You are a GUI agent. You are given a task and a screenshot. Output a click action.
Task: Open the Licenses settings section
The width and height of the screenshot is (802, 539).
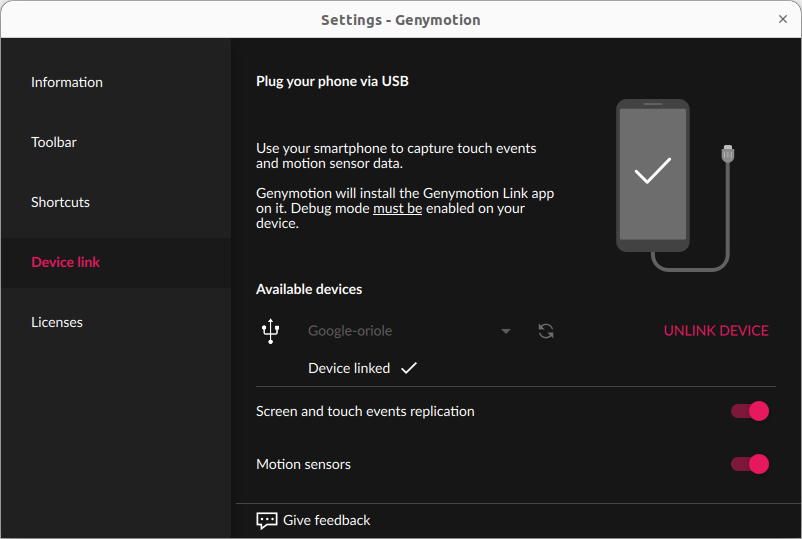tap(57, 322)
